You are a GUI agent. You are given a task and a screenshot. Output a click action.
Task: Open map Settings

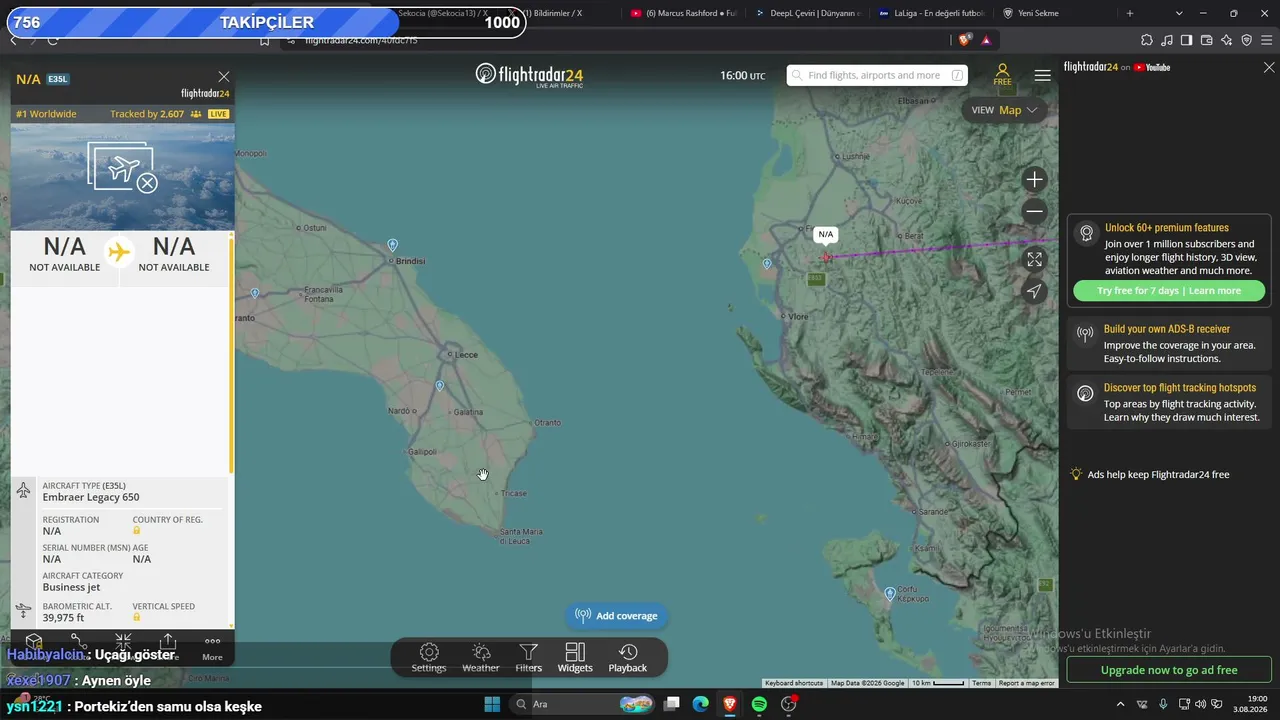pyautogui.click(x=429, y=658)
